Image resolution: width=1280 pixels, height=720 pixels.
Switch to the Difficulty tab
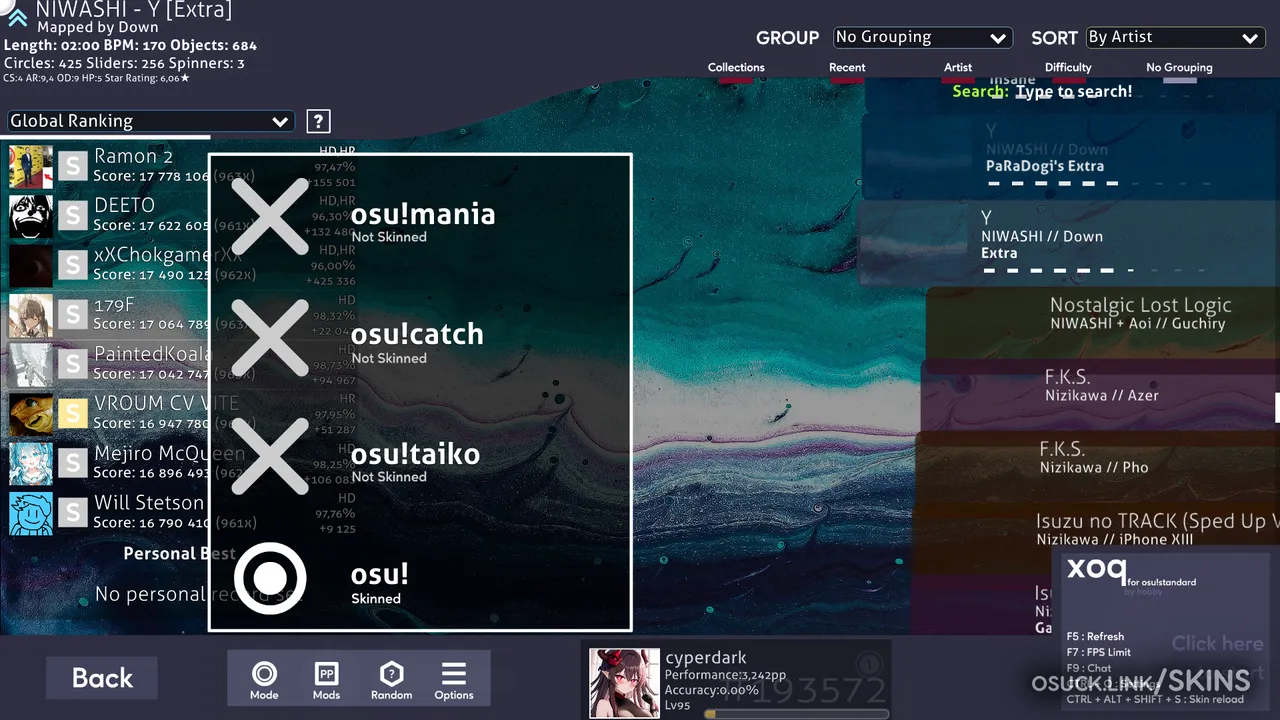point(1068,68)
